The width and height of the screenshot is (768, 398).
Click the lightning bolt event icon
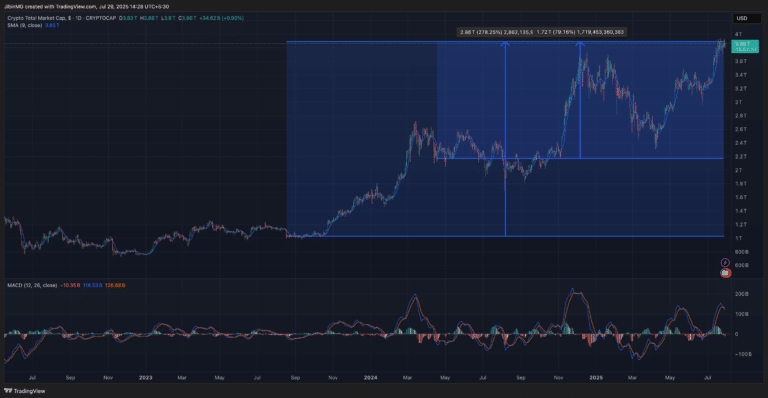[x=725, y=263]
